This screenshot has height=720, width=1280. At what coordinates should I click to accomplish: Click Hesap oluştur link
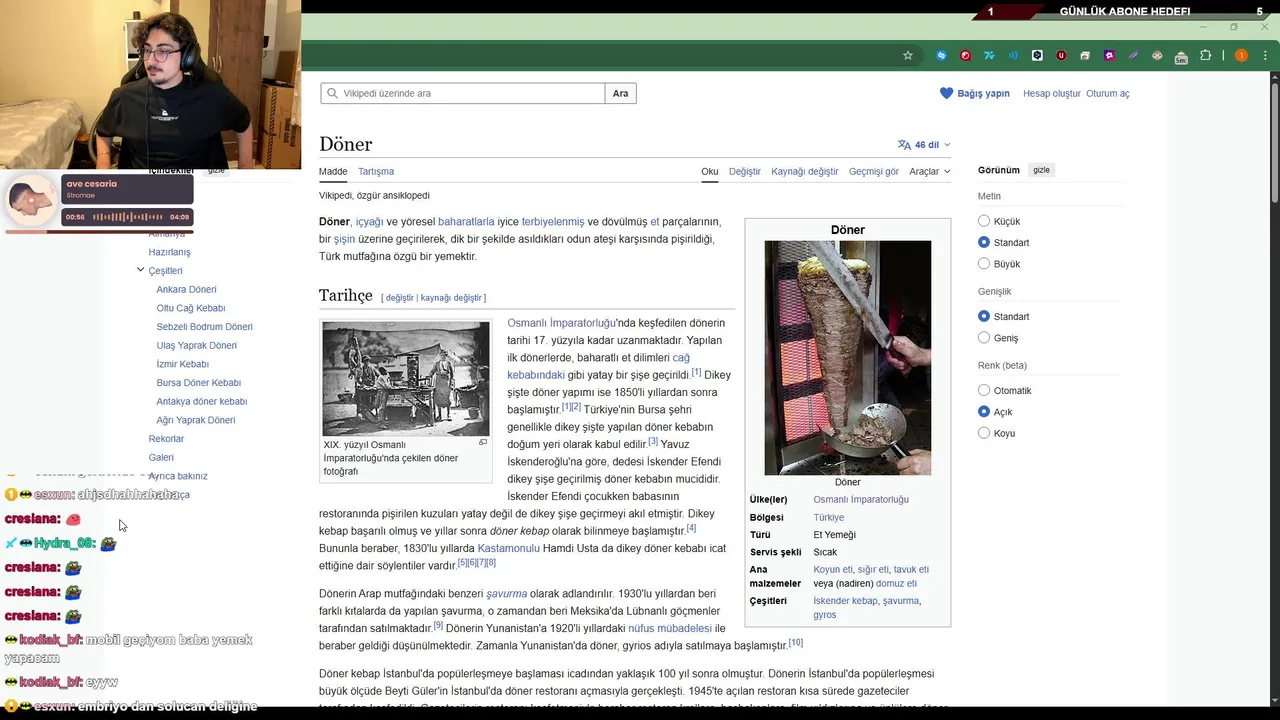[1052, 93]
